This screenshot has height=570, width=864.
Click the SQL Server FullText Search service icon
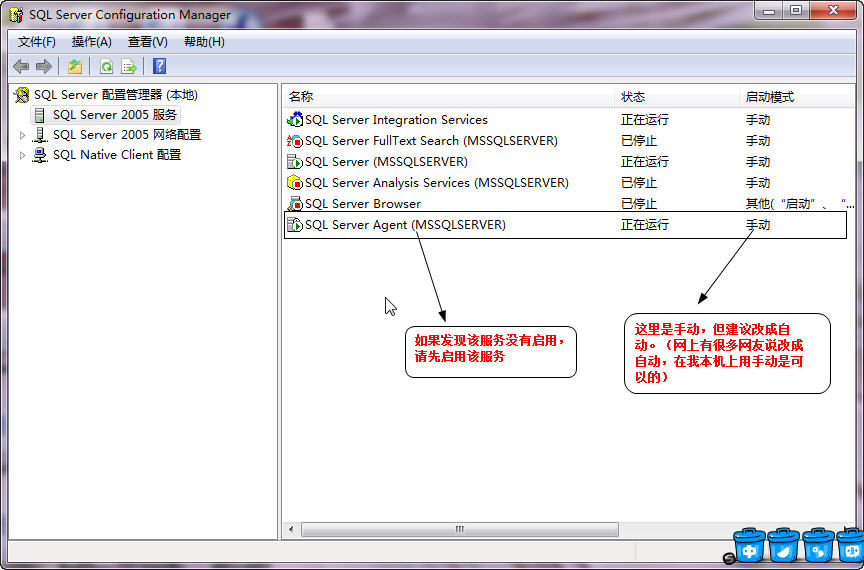tap(295, 141)
